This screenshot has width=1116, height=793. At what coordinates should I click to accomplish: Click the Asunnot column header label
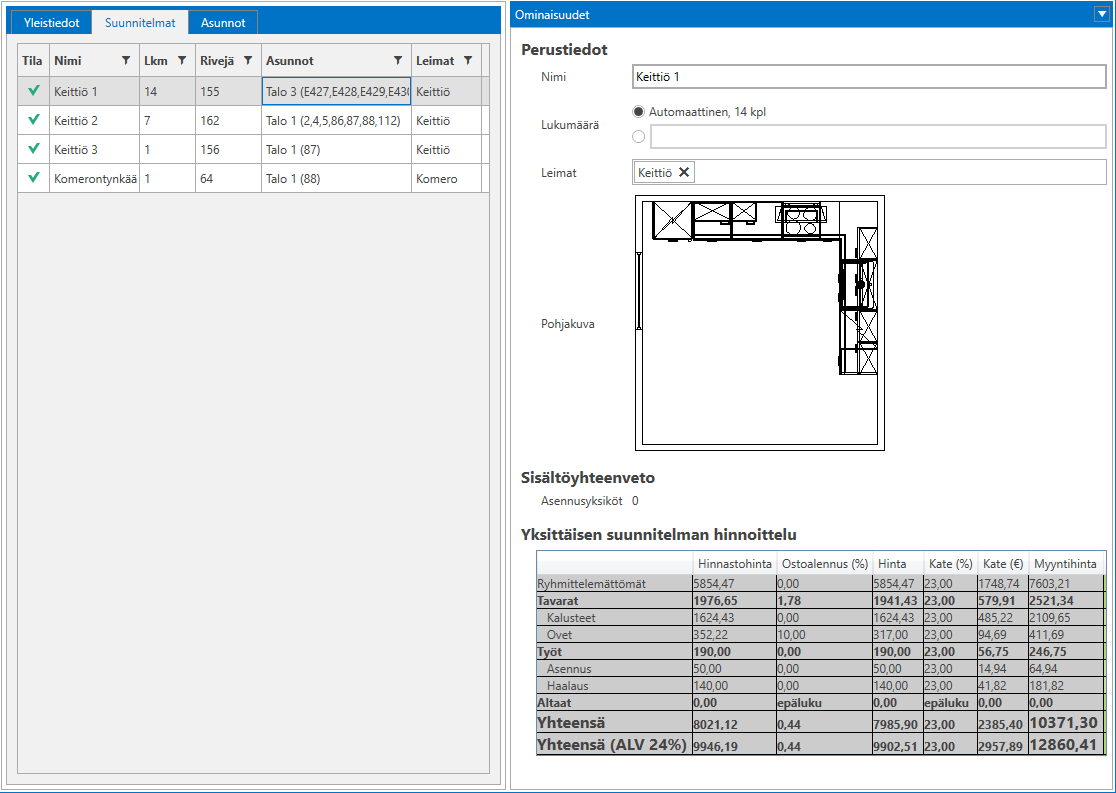click(290, 61)
